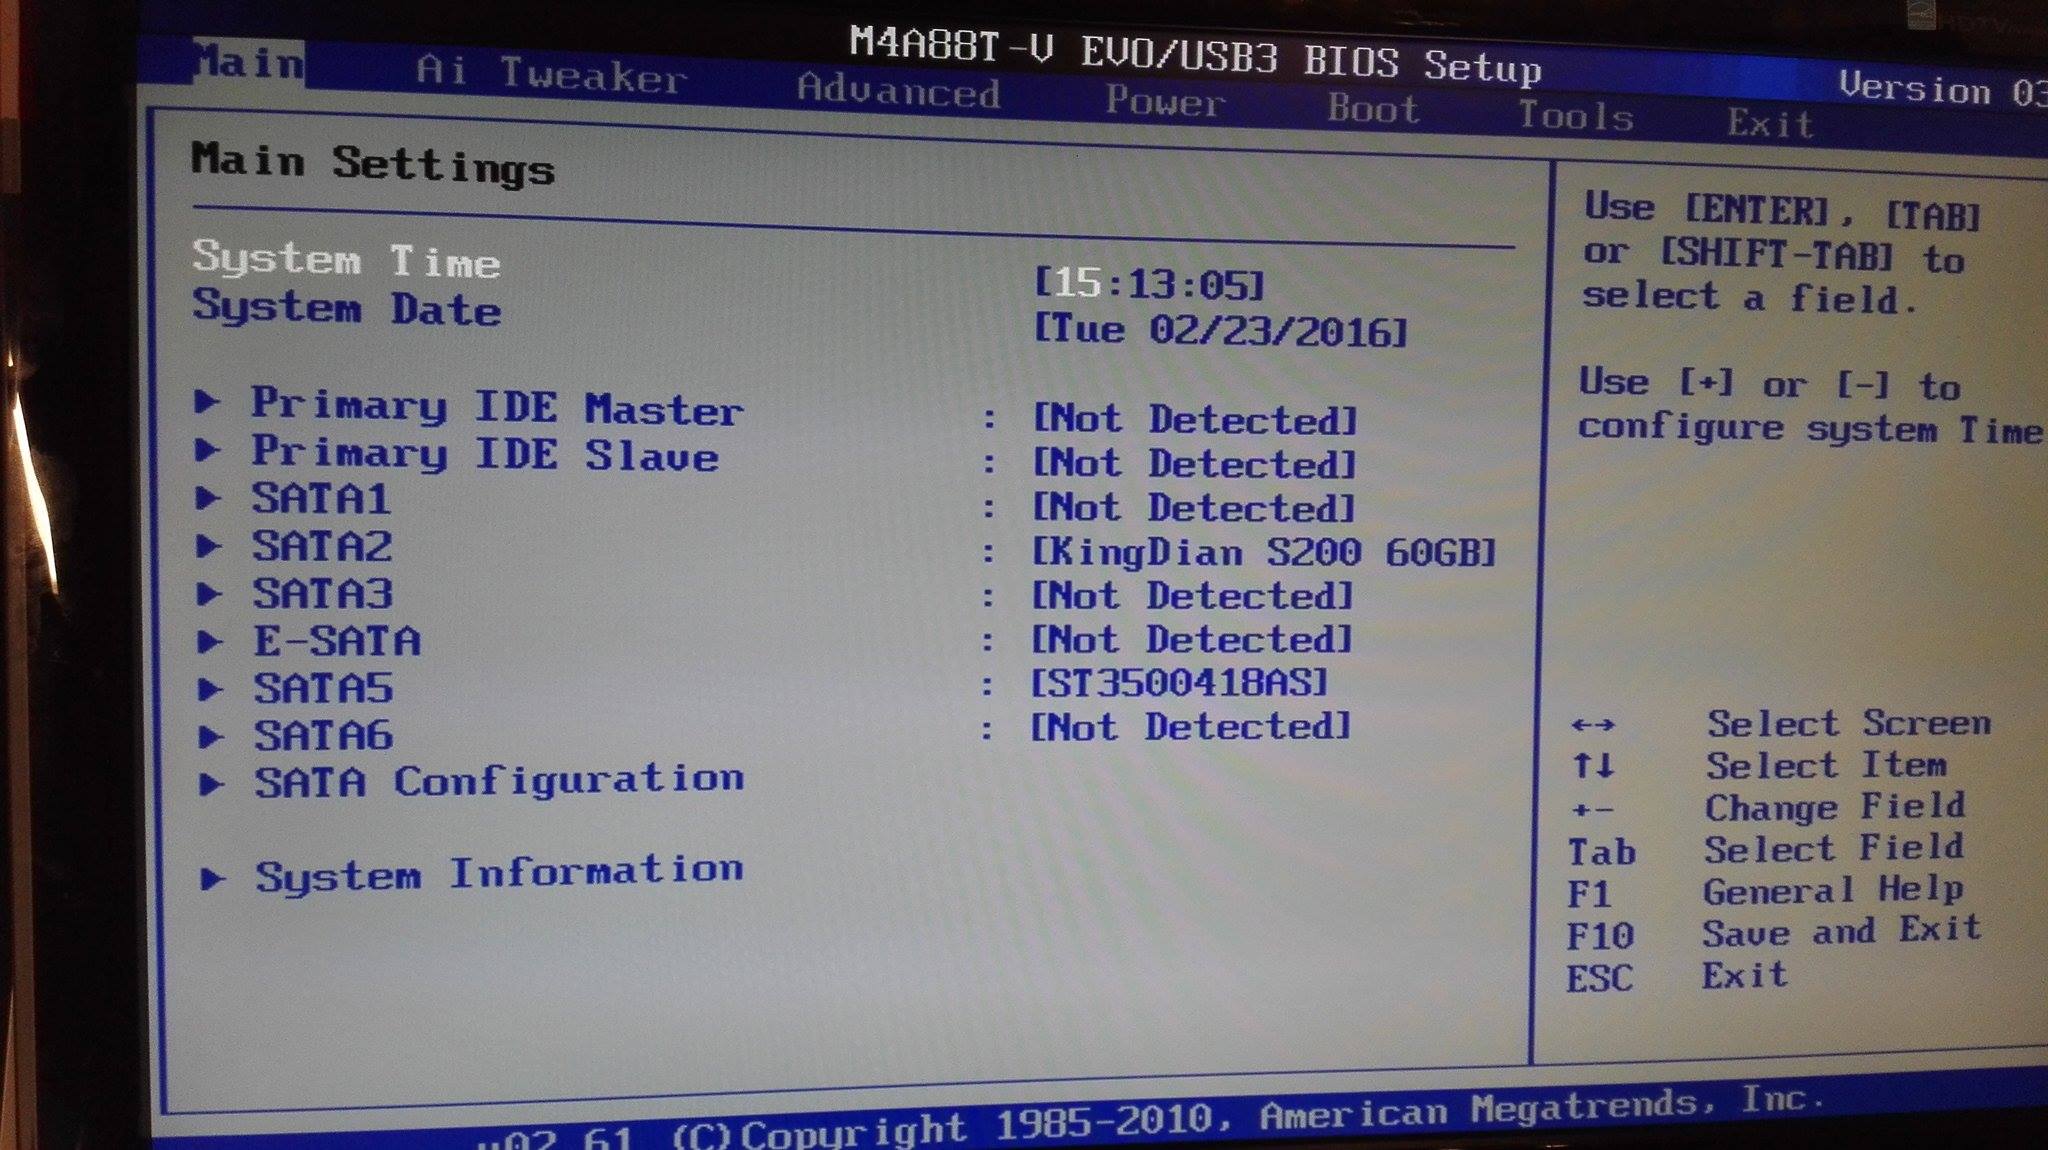Viewport: 2048px width, 1150px height.
Task: Click the System Time value field
Action: (x=1149, y=285)
